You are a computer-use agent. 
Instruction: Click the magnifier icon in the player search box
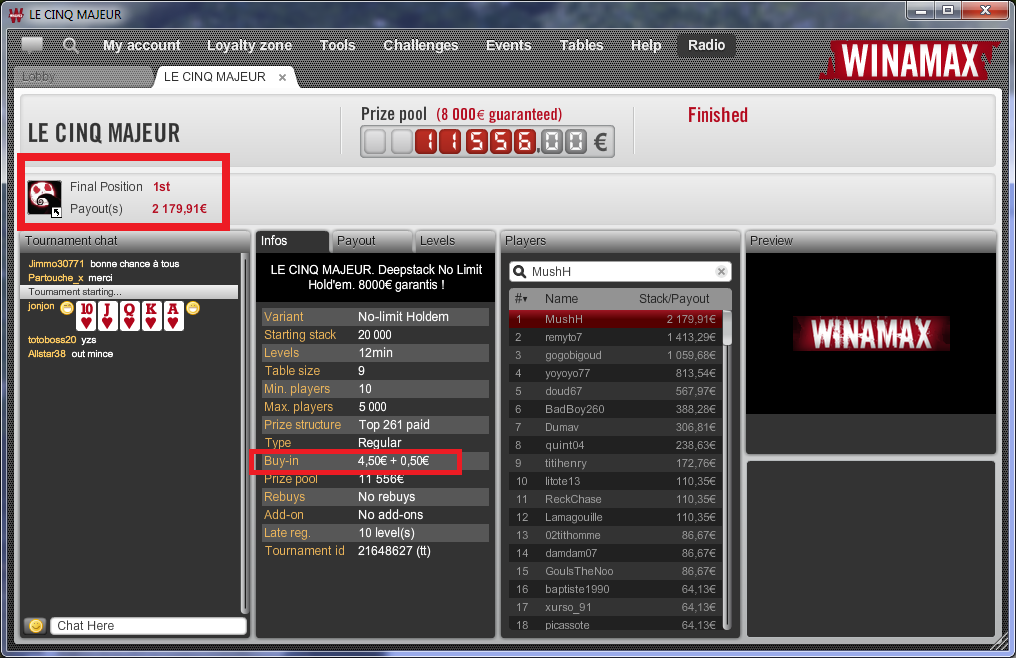point(519,272)
